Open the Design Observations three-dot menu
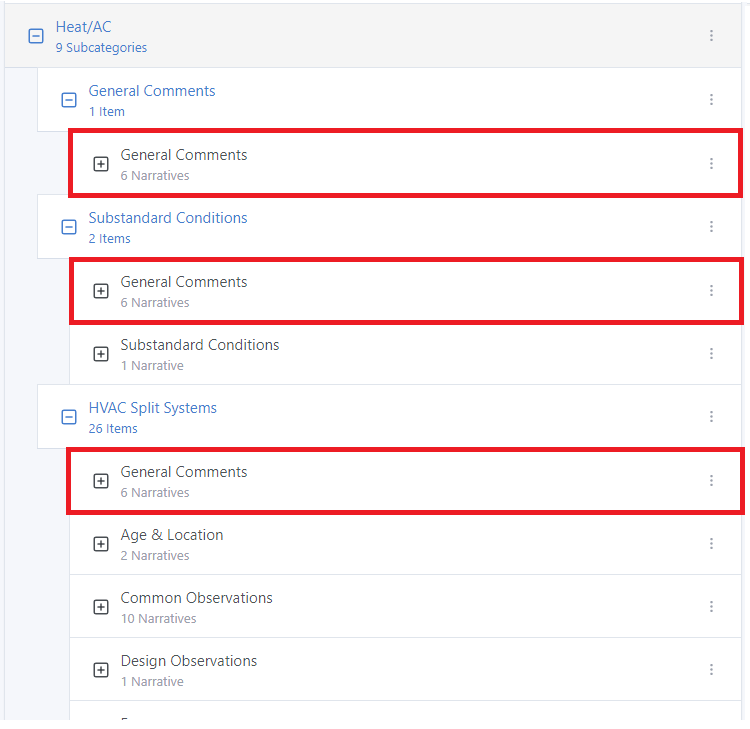This screenshot has width=750, height=729. pos(711,670)
